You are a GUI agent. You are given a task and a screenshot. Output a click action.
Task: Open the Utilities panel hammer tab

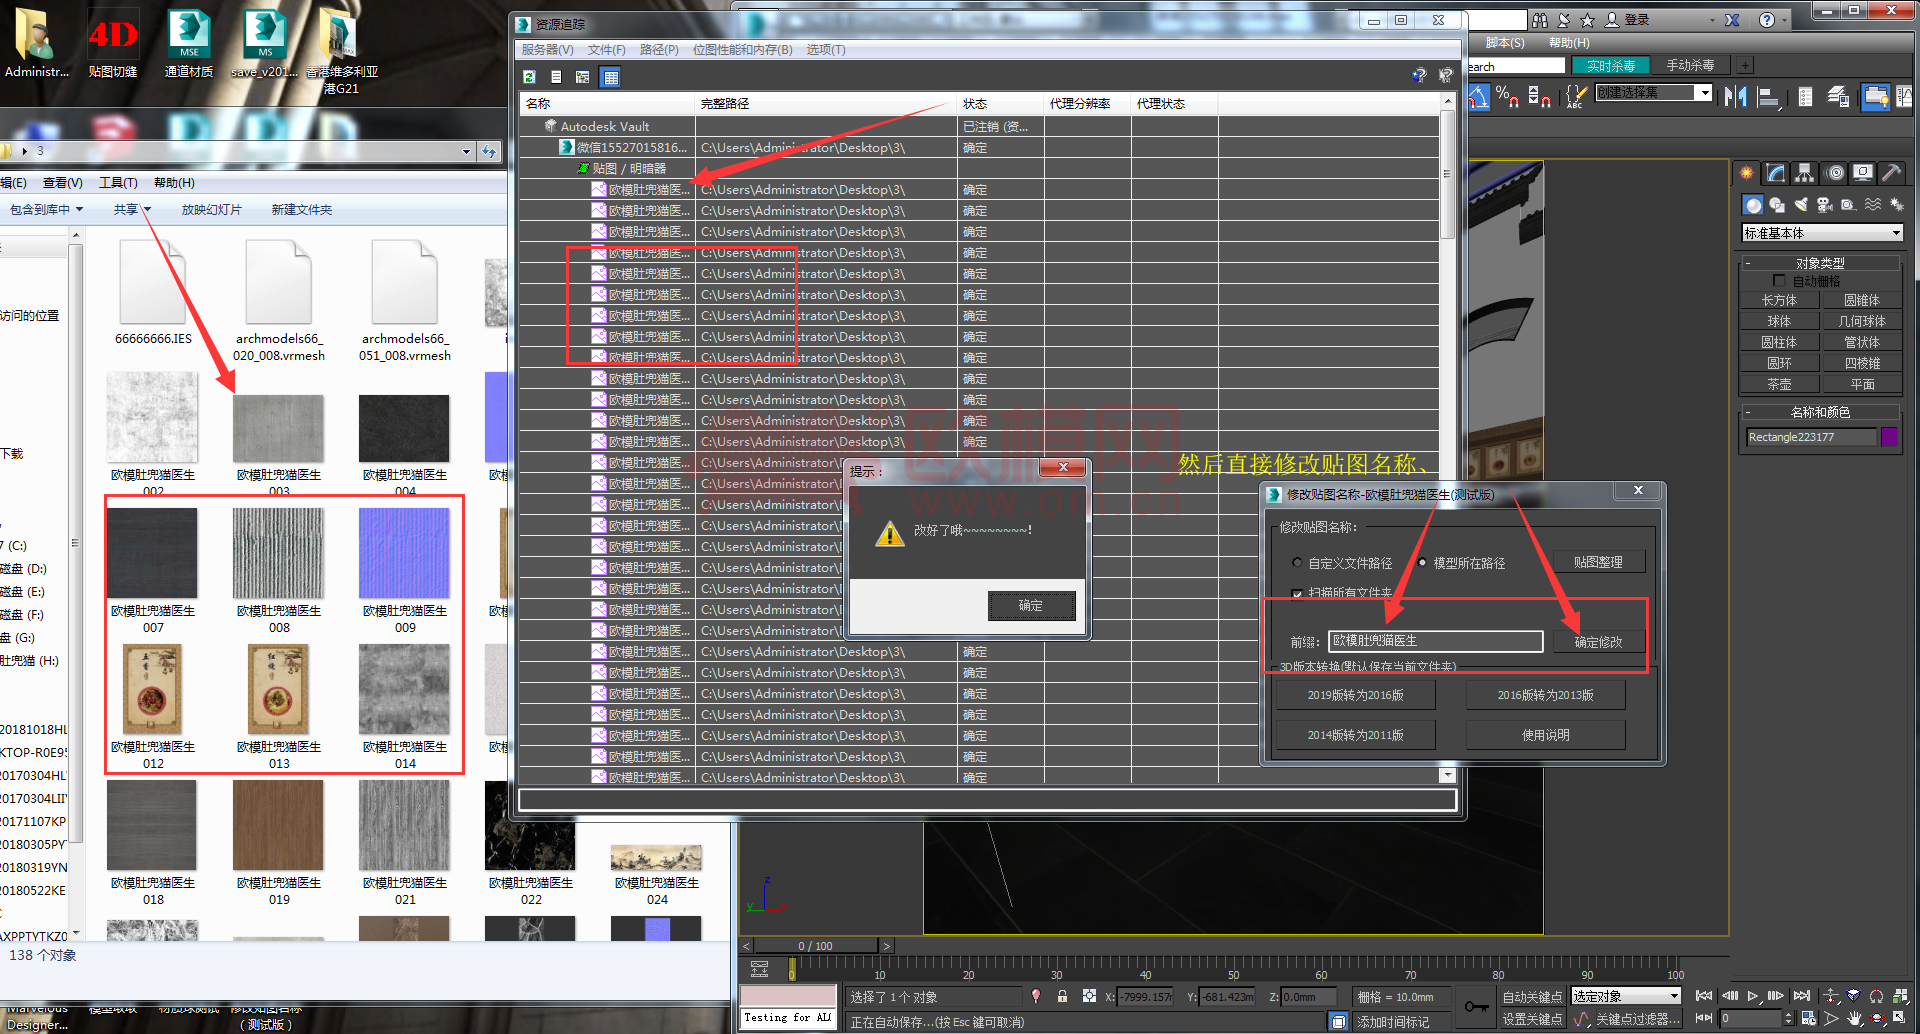click(x=1890, y=173)
